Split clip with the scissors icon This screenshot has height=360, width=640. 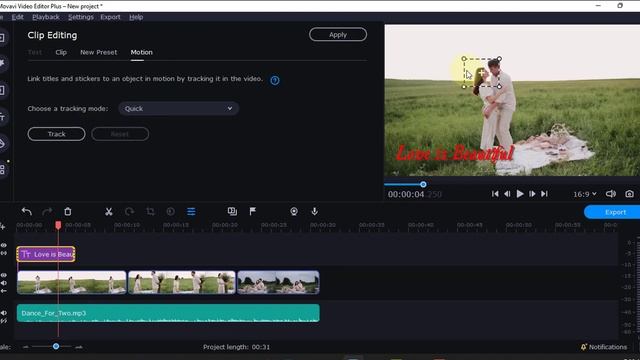pyautogui.click(x=109, y=211)
